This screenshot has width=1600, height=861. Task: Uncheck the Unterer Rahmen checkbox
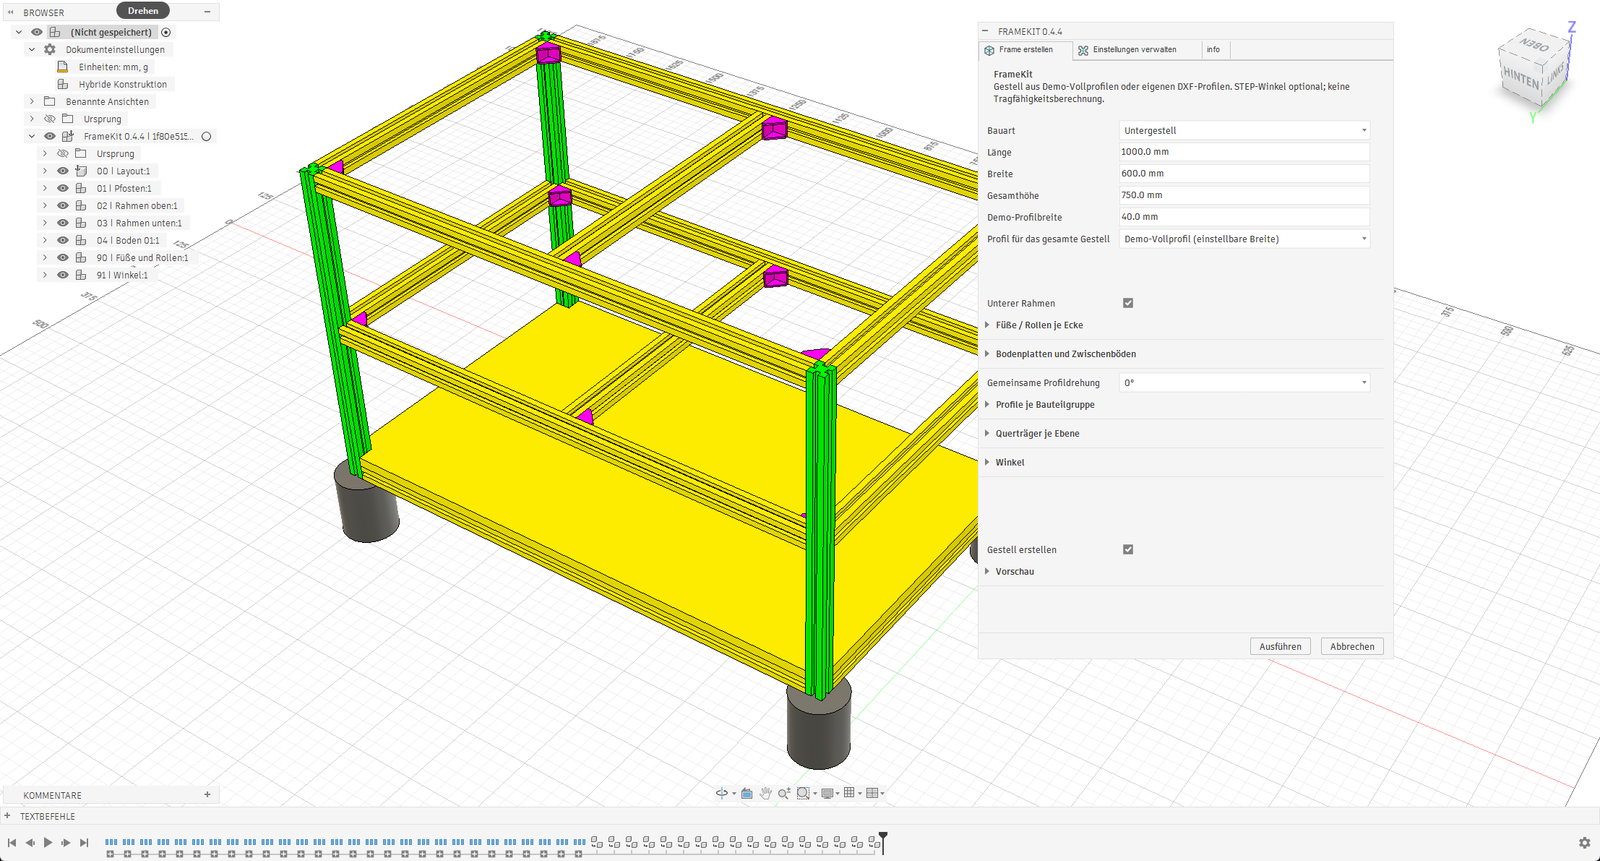(1128, 303)
